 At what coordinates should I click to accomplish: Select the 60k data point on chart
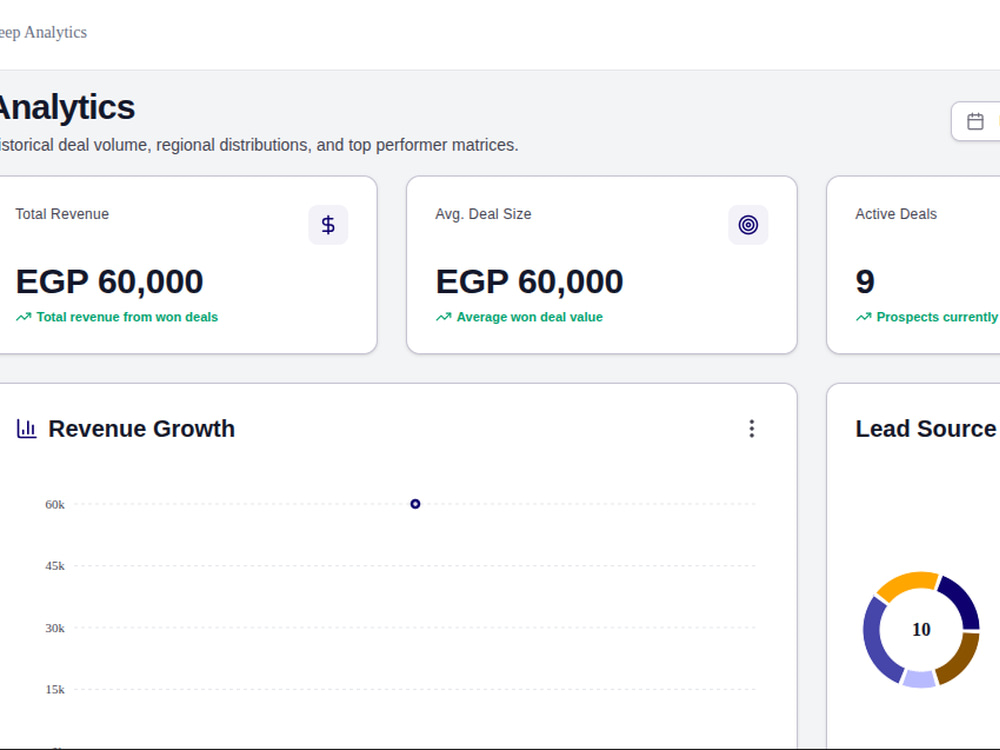coord(415,504)
